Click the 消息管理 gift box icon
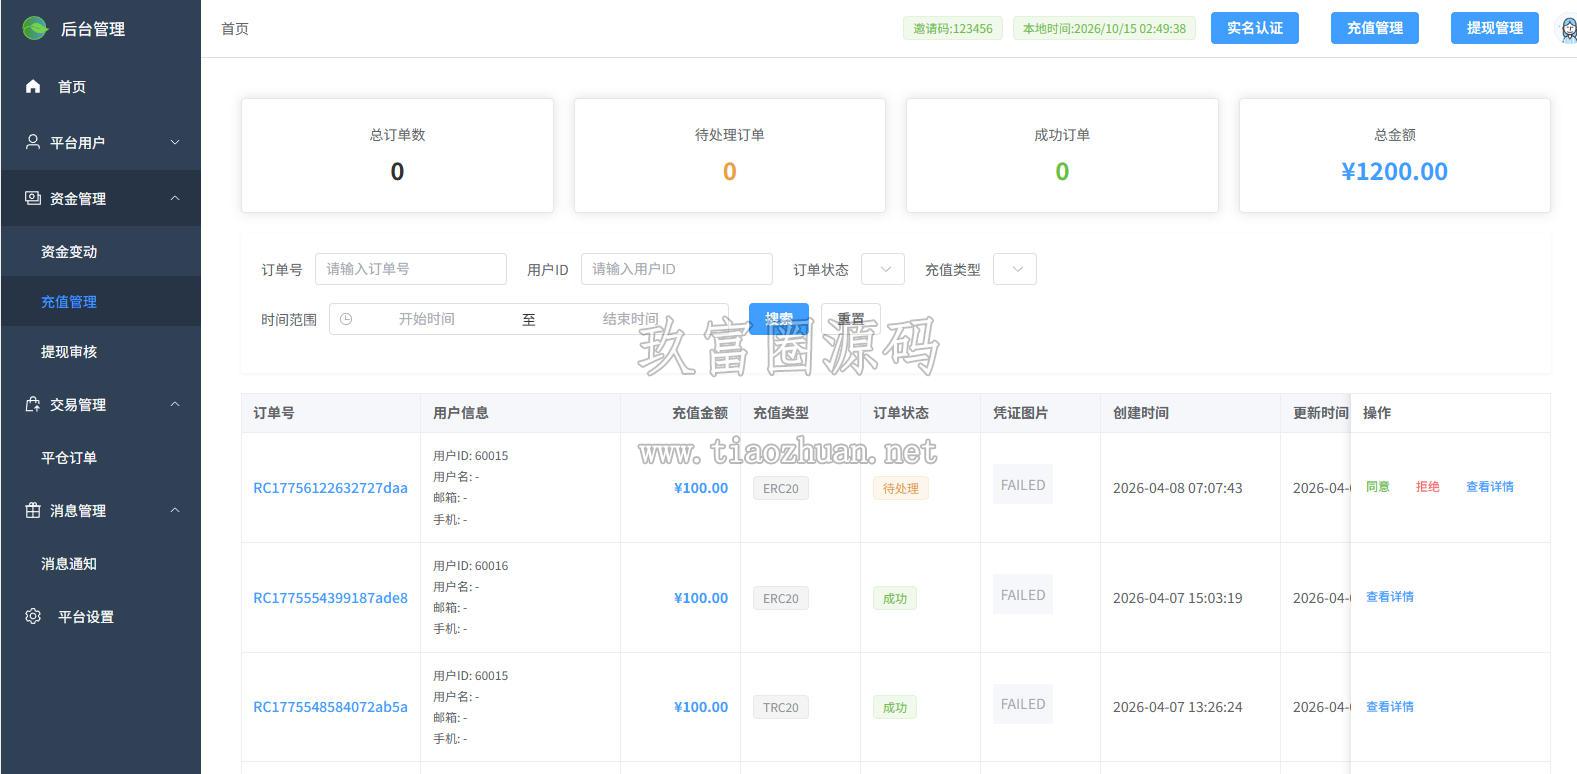The image size is (1577, 774). 33,510
